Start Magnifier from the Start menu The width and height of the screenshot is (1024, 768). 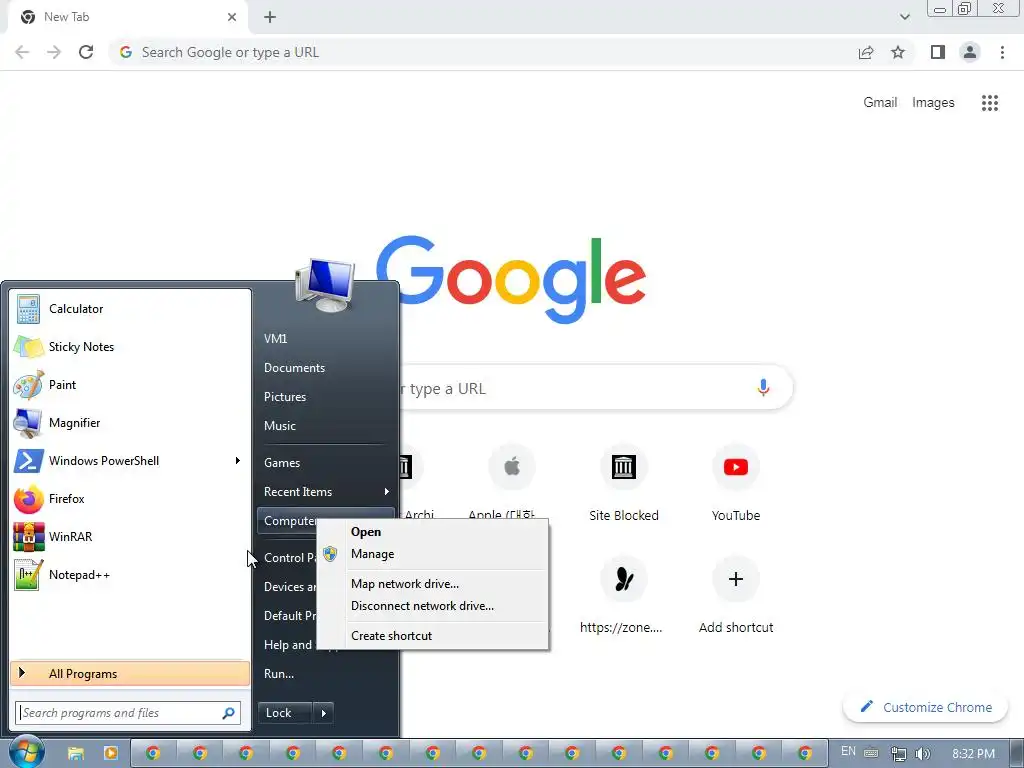click(129, 423)
